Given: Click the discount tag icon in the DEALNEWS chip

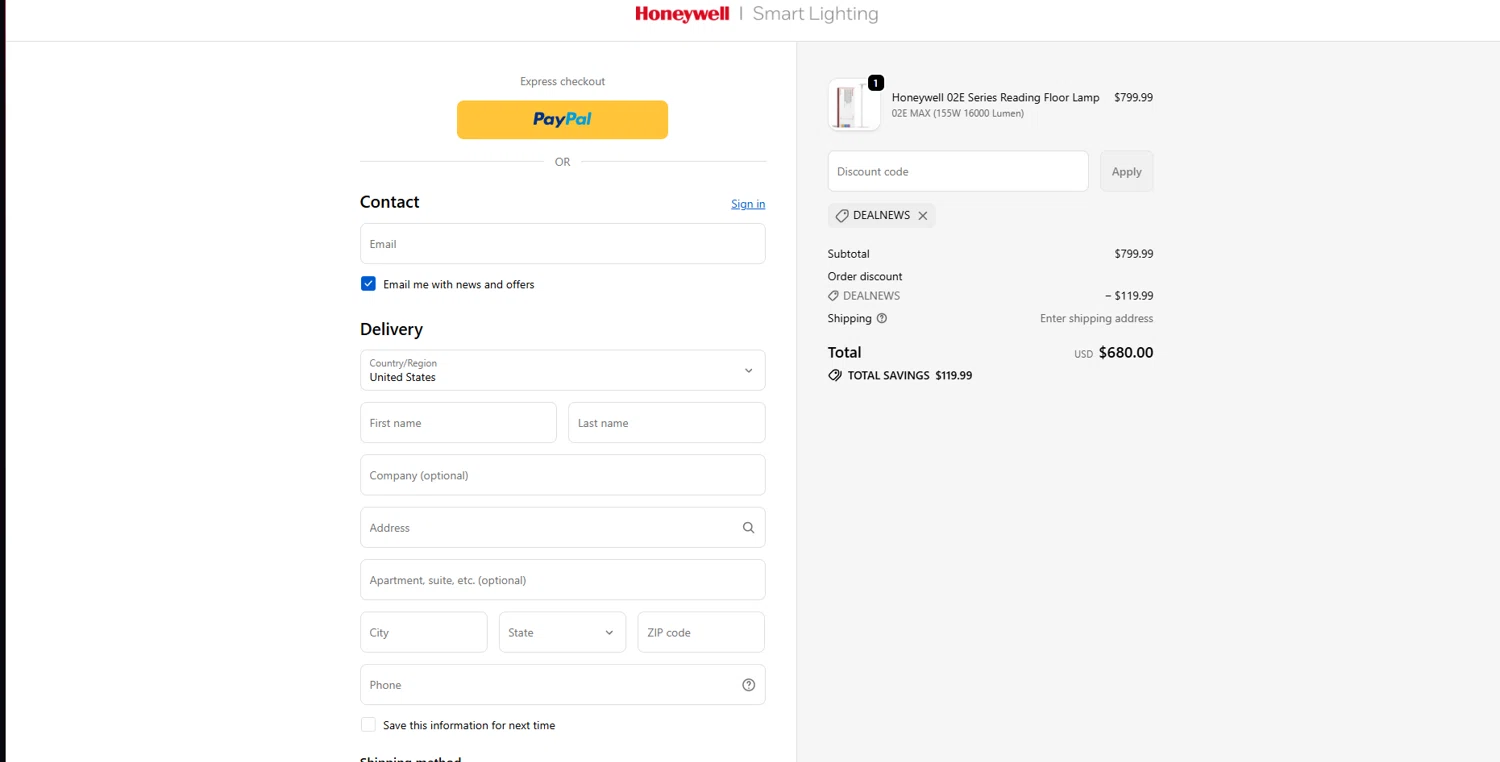Looking at the screenshot, I should click(x=842, y=216).
